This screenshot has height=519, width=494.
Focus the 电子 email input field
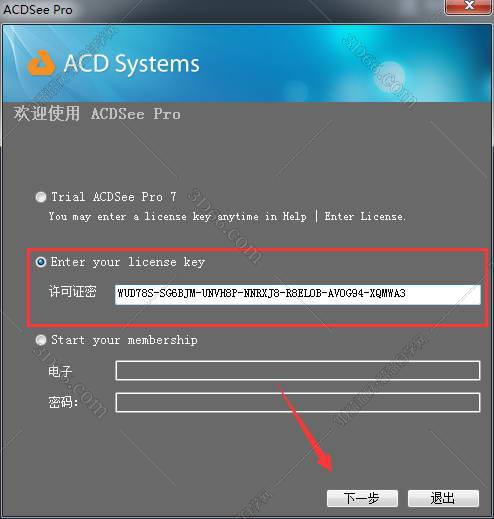298,370
